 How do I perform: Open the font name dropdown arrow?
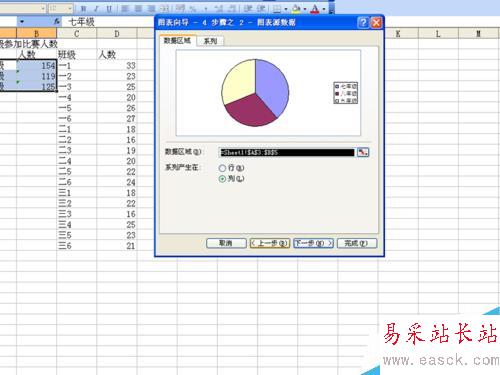pos(43,8)
